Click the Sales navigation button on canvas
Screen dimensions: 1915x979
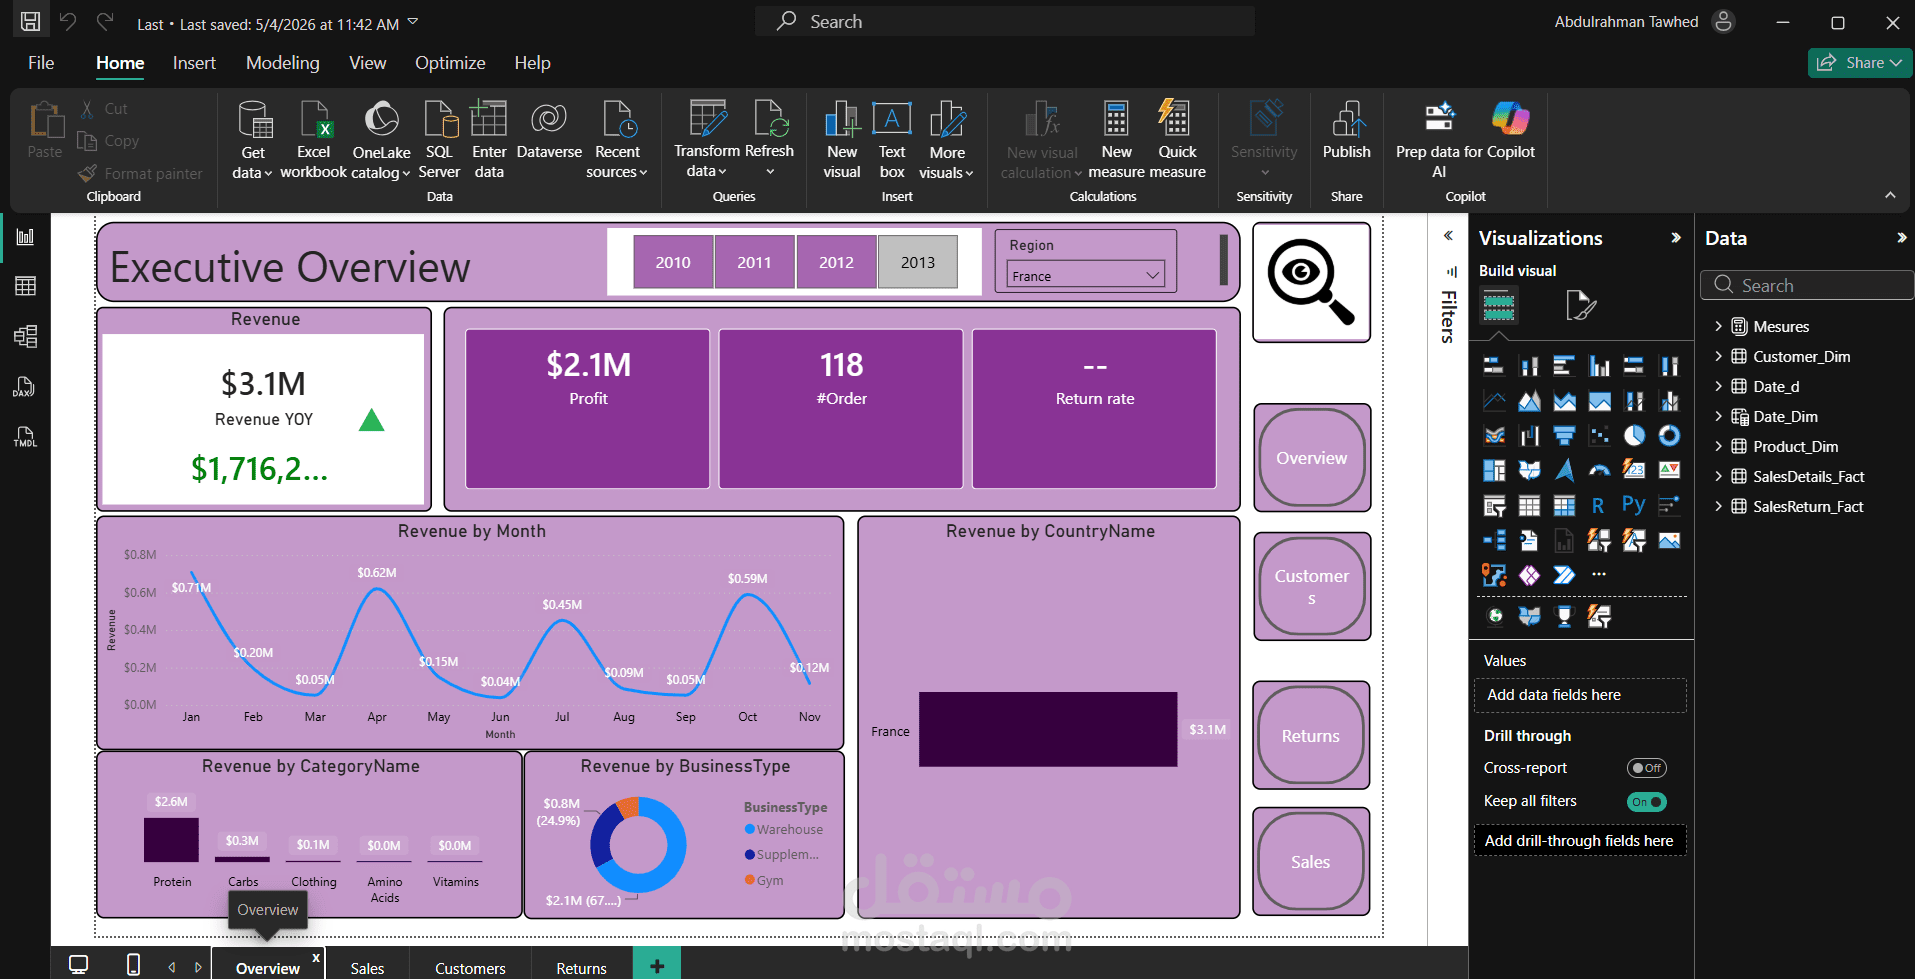click(x=1311, y=862)
